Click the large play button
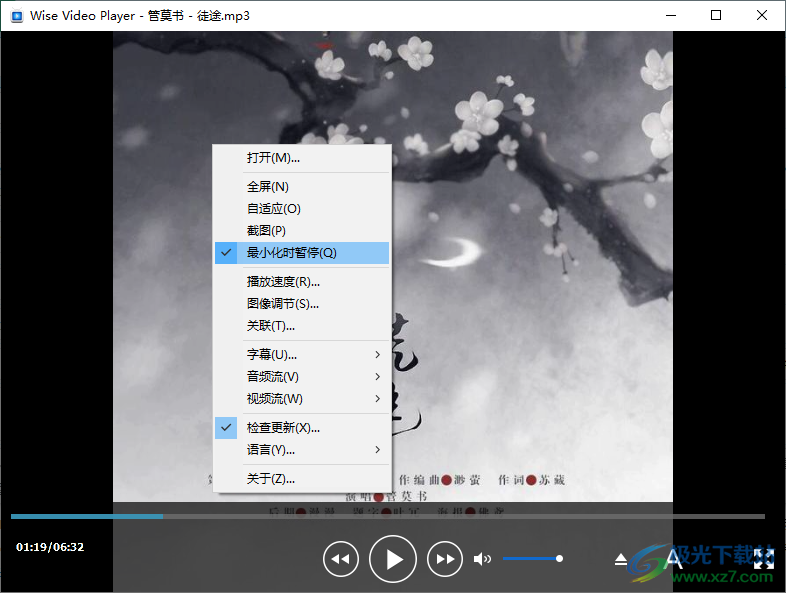The height and width of the screenshot is (593, 786). 392,559
